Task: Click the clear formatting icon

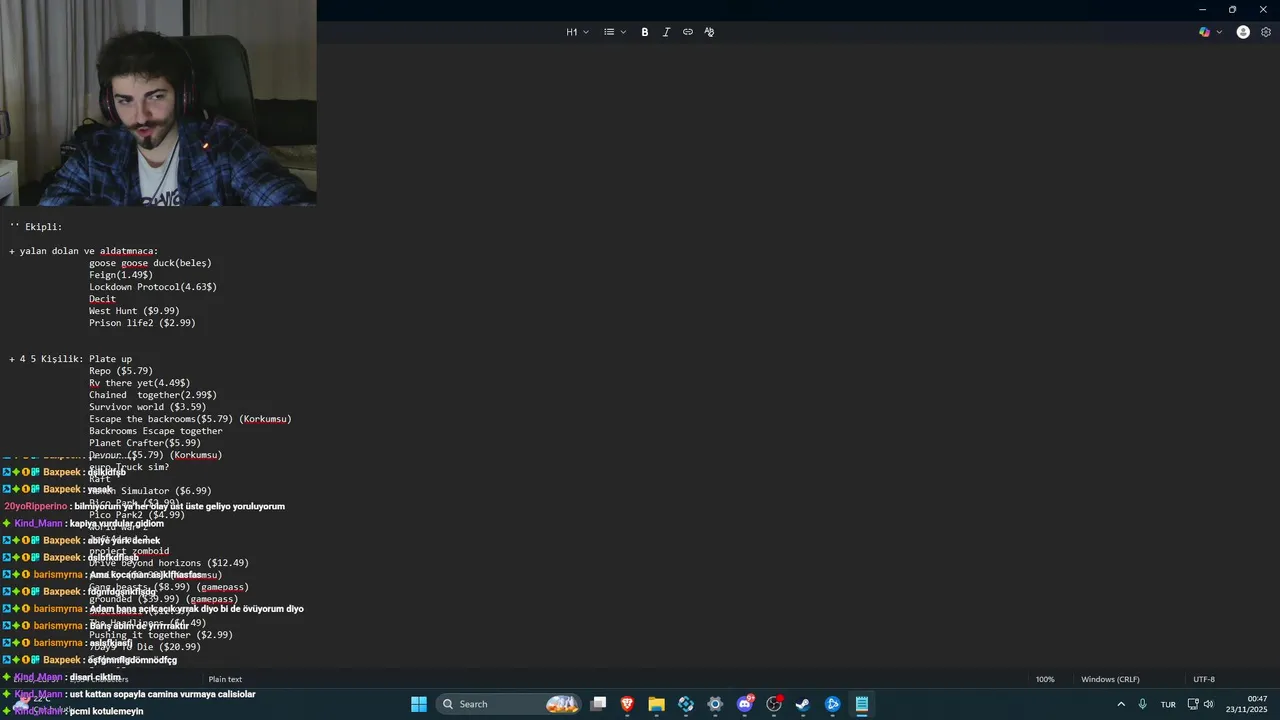Action: (709, 32)
